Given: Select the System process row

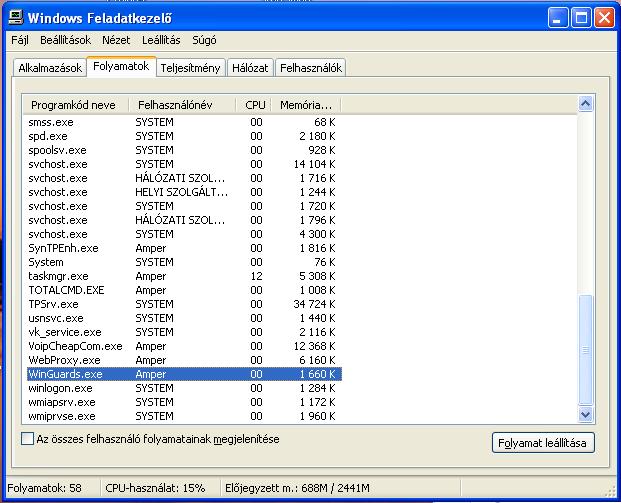Looking at the screenshot, I should click(x=184, y=262).
